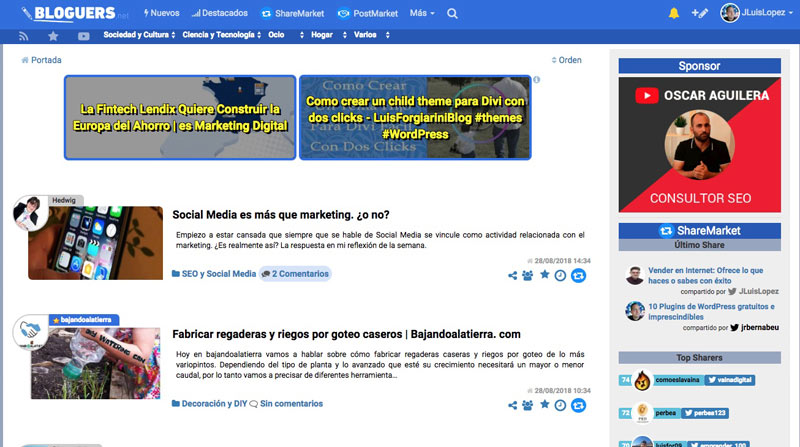The image size is (800, 447).
Task: Click group icon on Social Media post
Action: coord(528,276)
